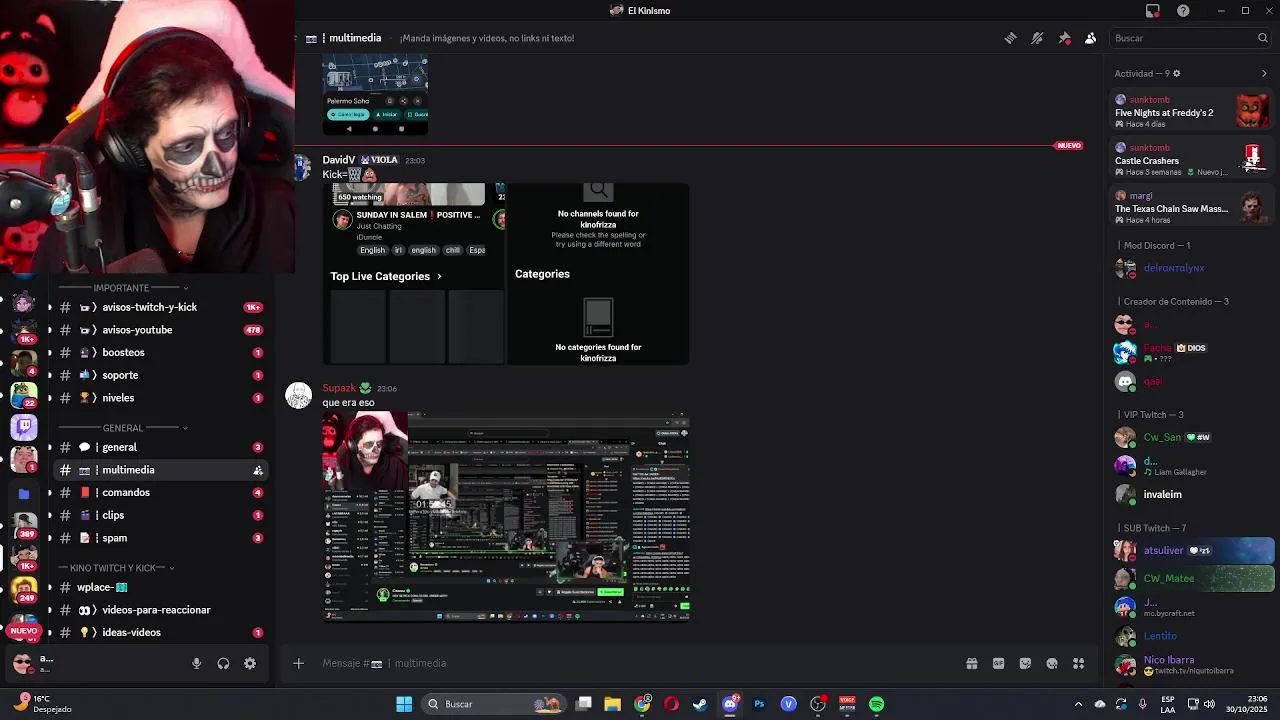Open the weather widget showing 16°C
This screenshot has height=720, width=1280.
click(43, 704)
